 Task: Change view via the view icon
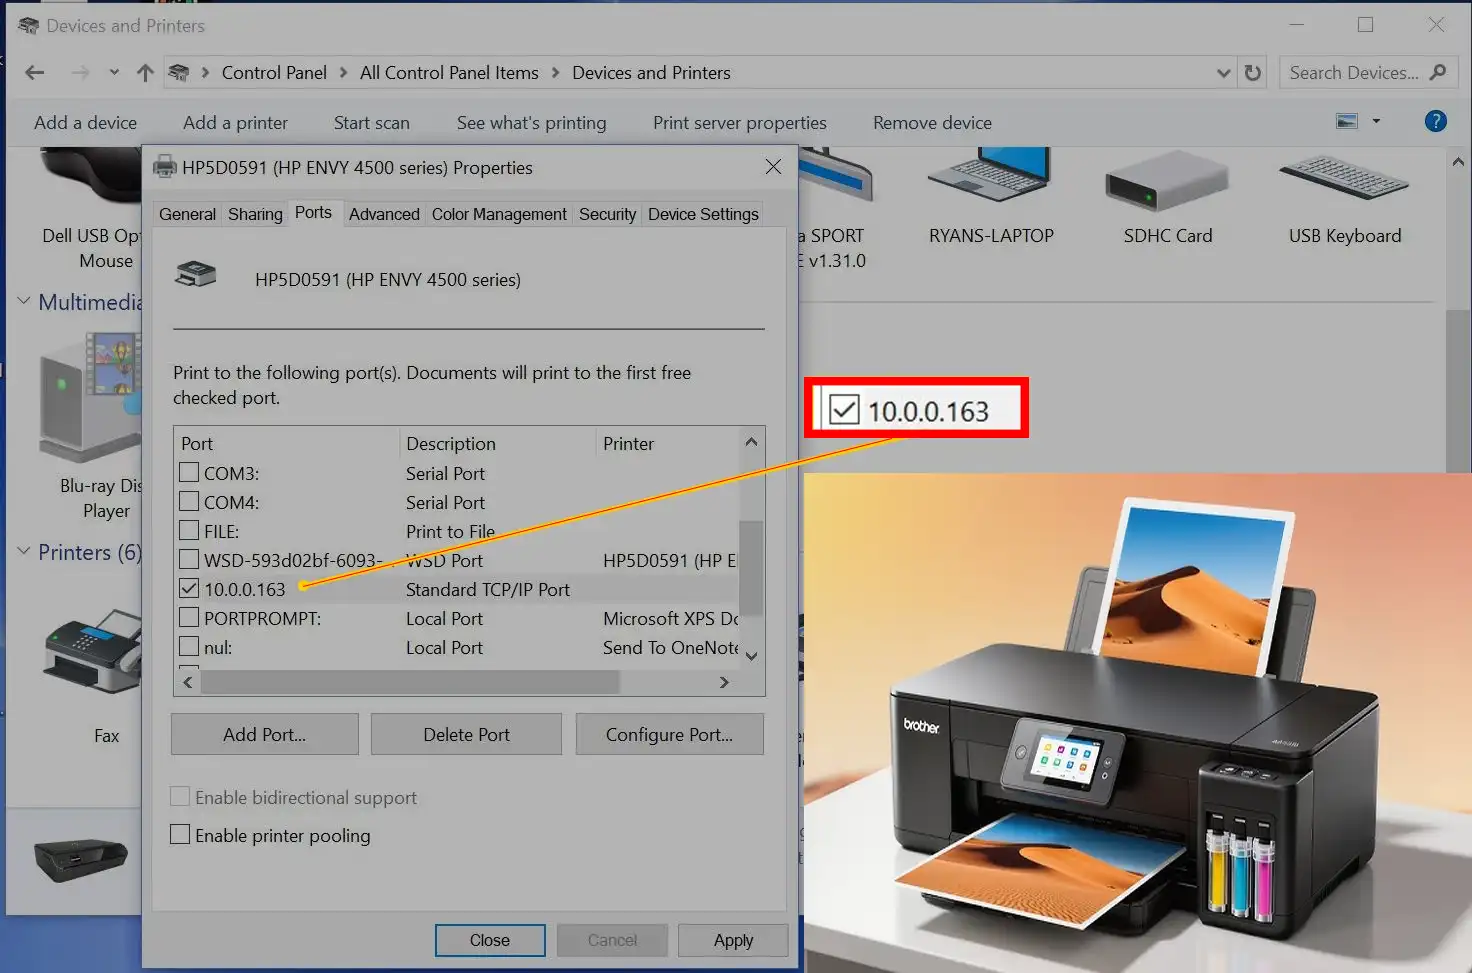coord(1347,121)
